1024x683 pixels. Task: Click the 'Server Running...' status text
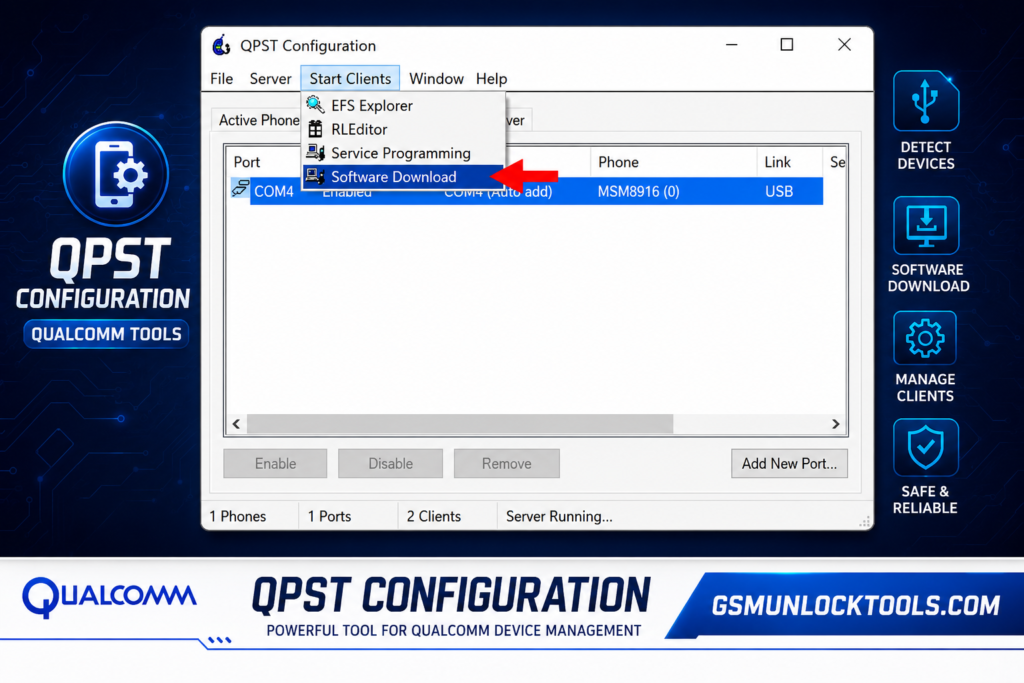(559, 516)
